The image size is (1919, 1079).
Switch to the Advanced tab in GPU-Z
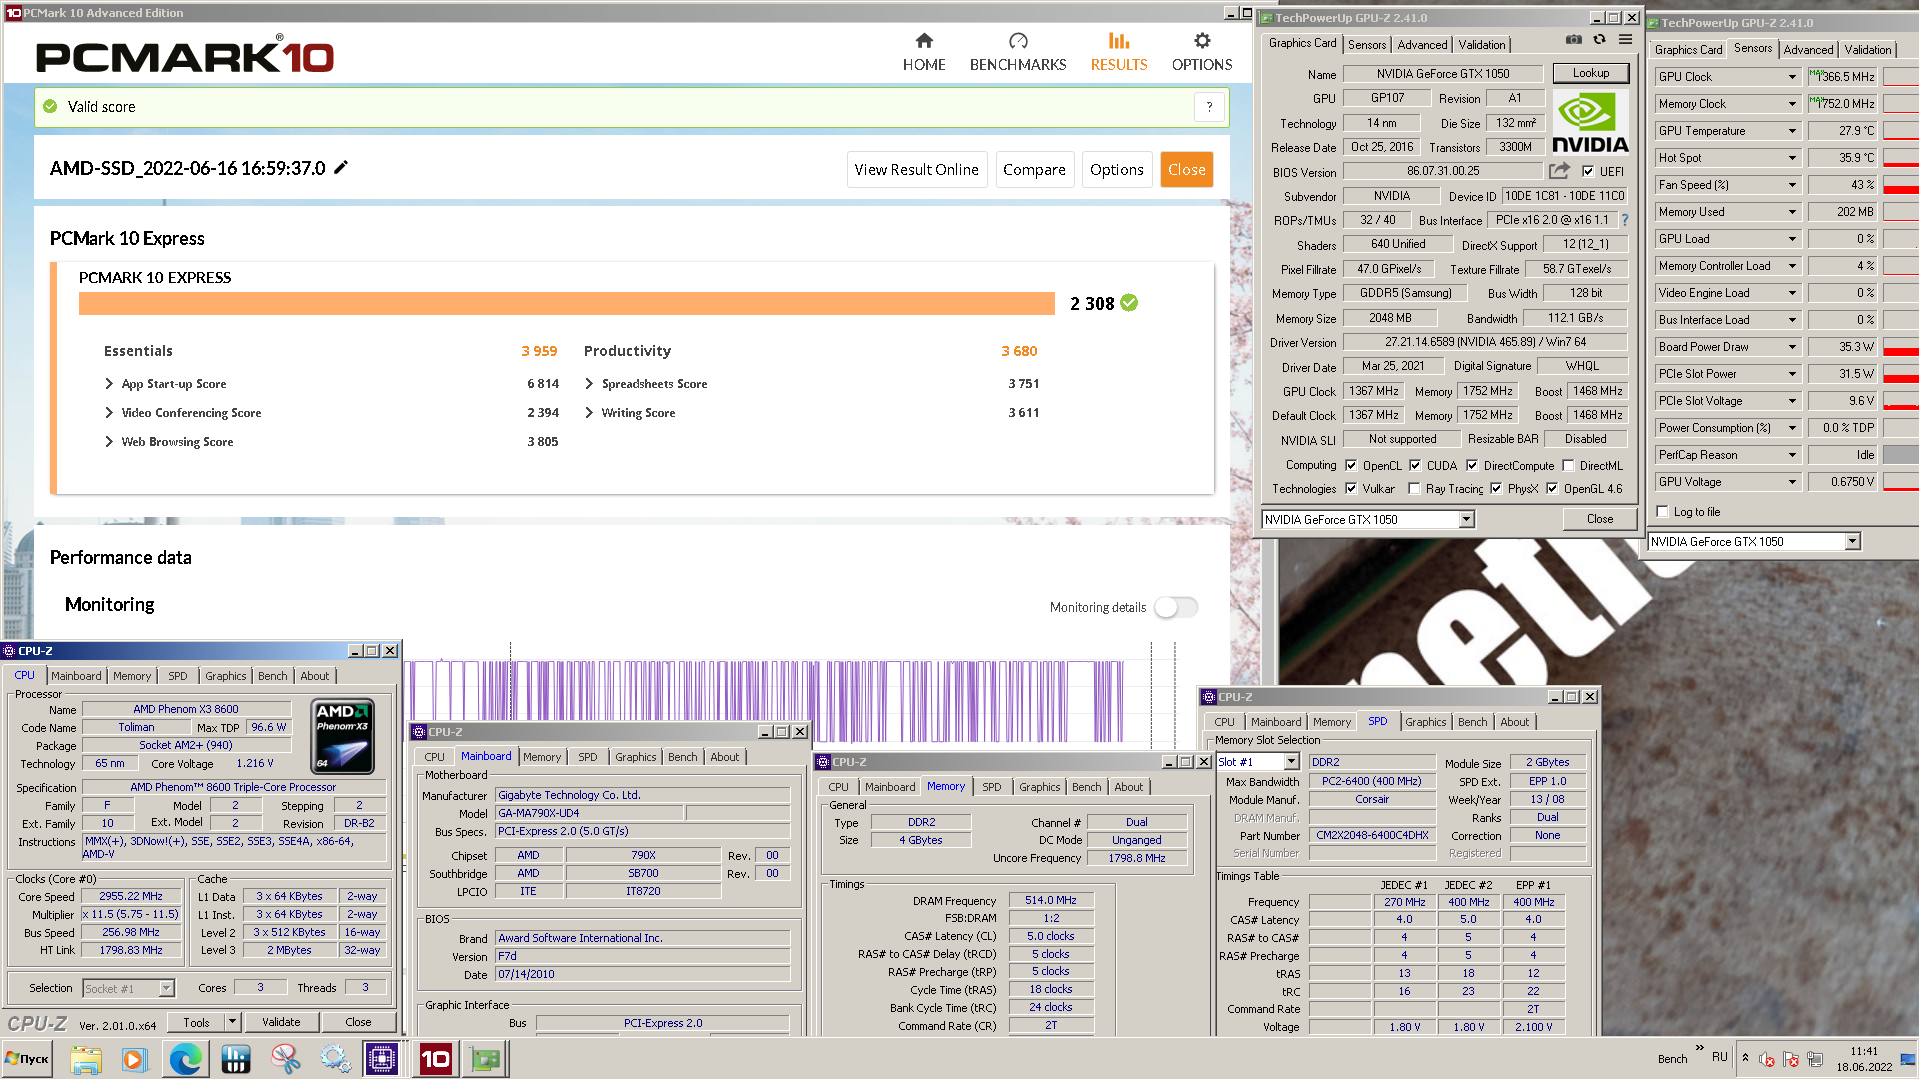(1422, 45)
